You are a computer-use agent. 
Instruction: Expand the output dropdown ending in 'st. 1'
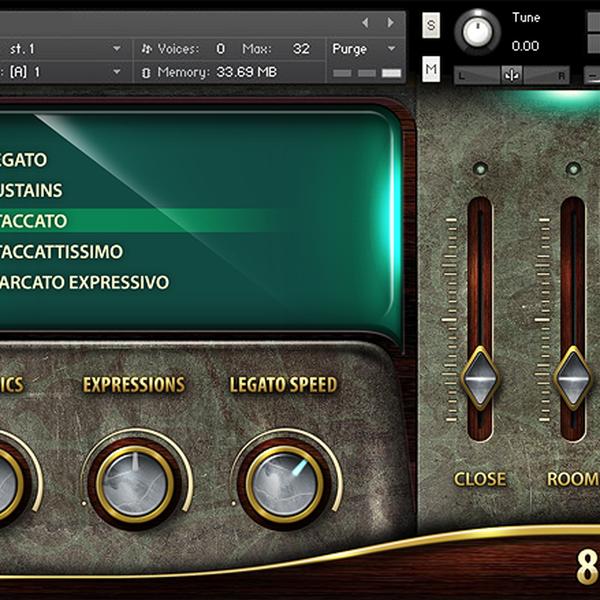pos(117,48)
